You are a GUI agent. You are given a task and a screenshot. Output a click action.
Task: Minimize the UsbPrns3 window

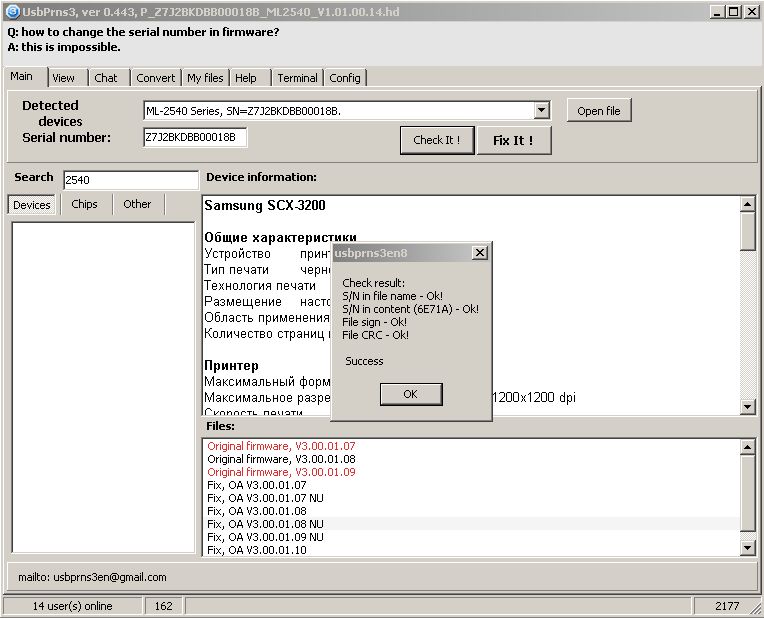point(716,12)
